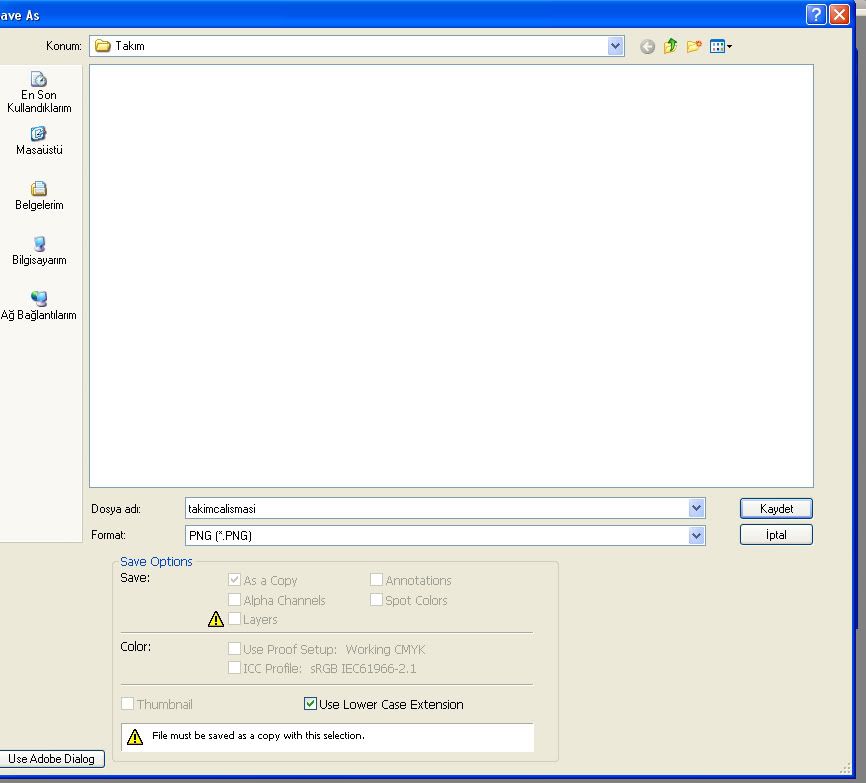Enable Use Proof Setup checkbox
The width and height of the screenshot is (866, 783).
234,648
